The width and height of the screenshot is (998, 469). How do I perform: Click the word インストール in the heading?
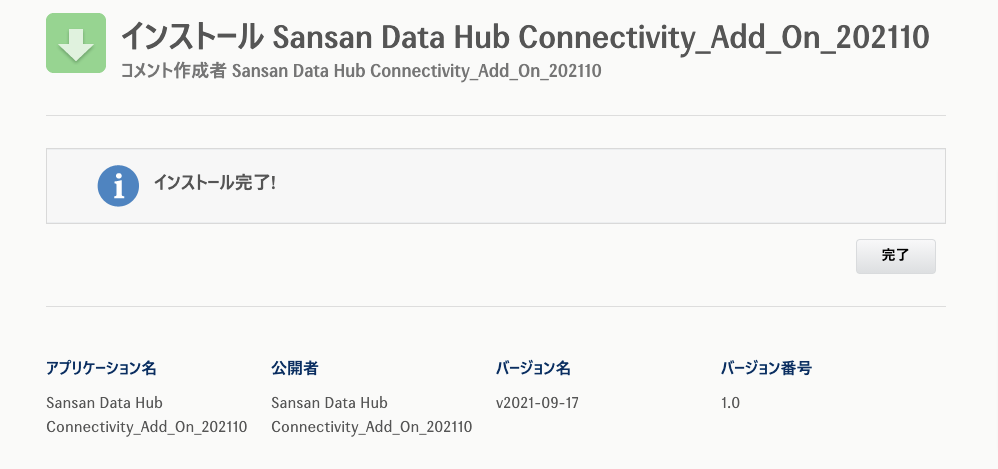[x=192, y=37]
